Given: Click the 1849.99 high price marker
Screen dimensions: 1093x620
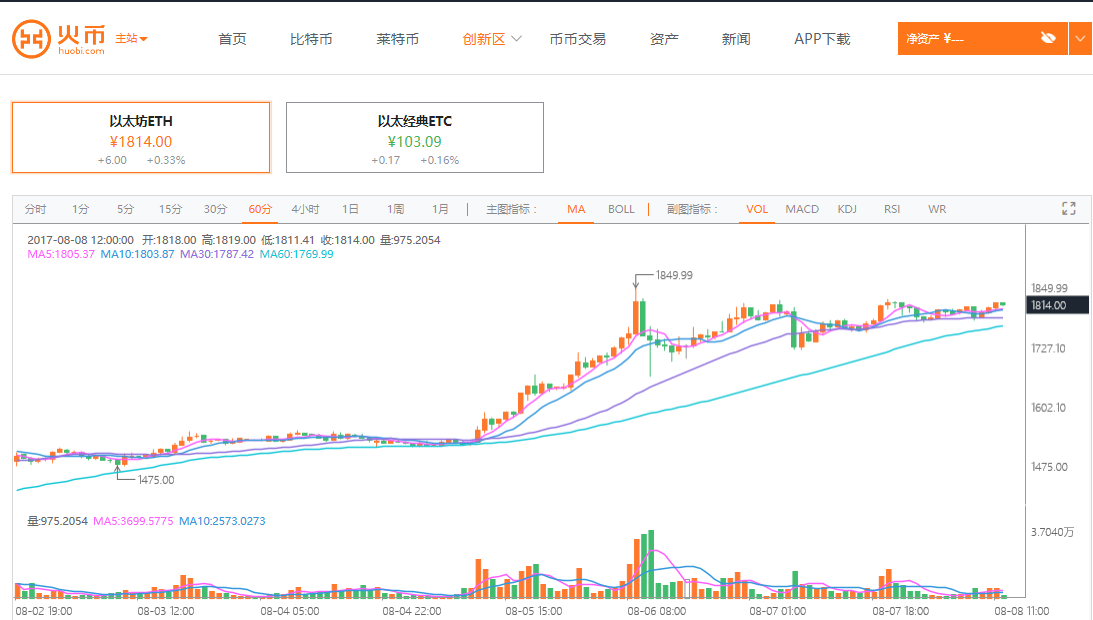Looking at the screenshot, I should (673, 275).
